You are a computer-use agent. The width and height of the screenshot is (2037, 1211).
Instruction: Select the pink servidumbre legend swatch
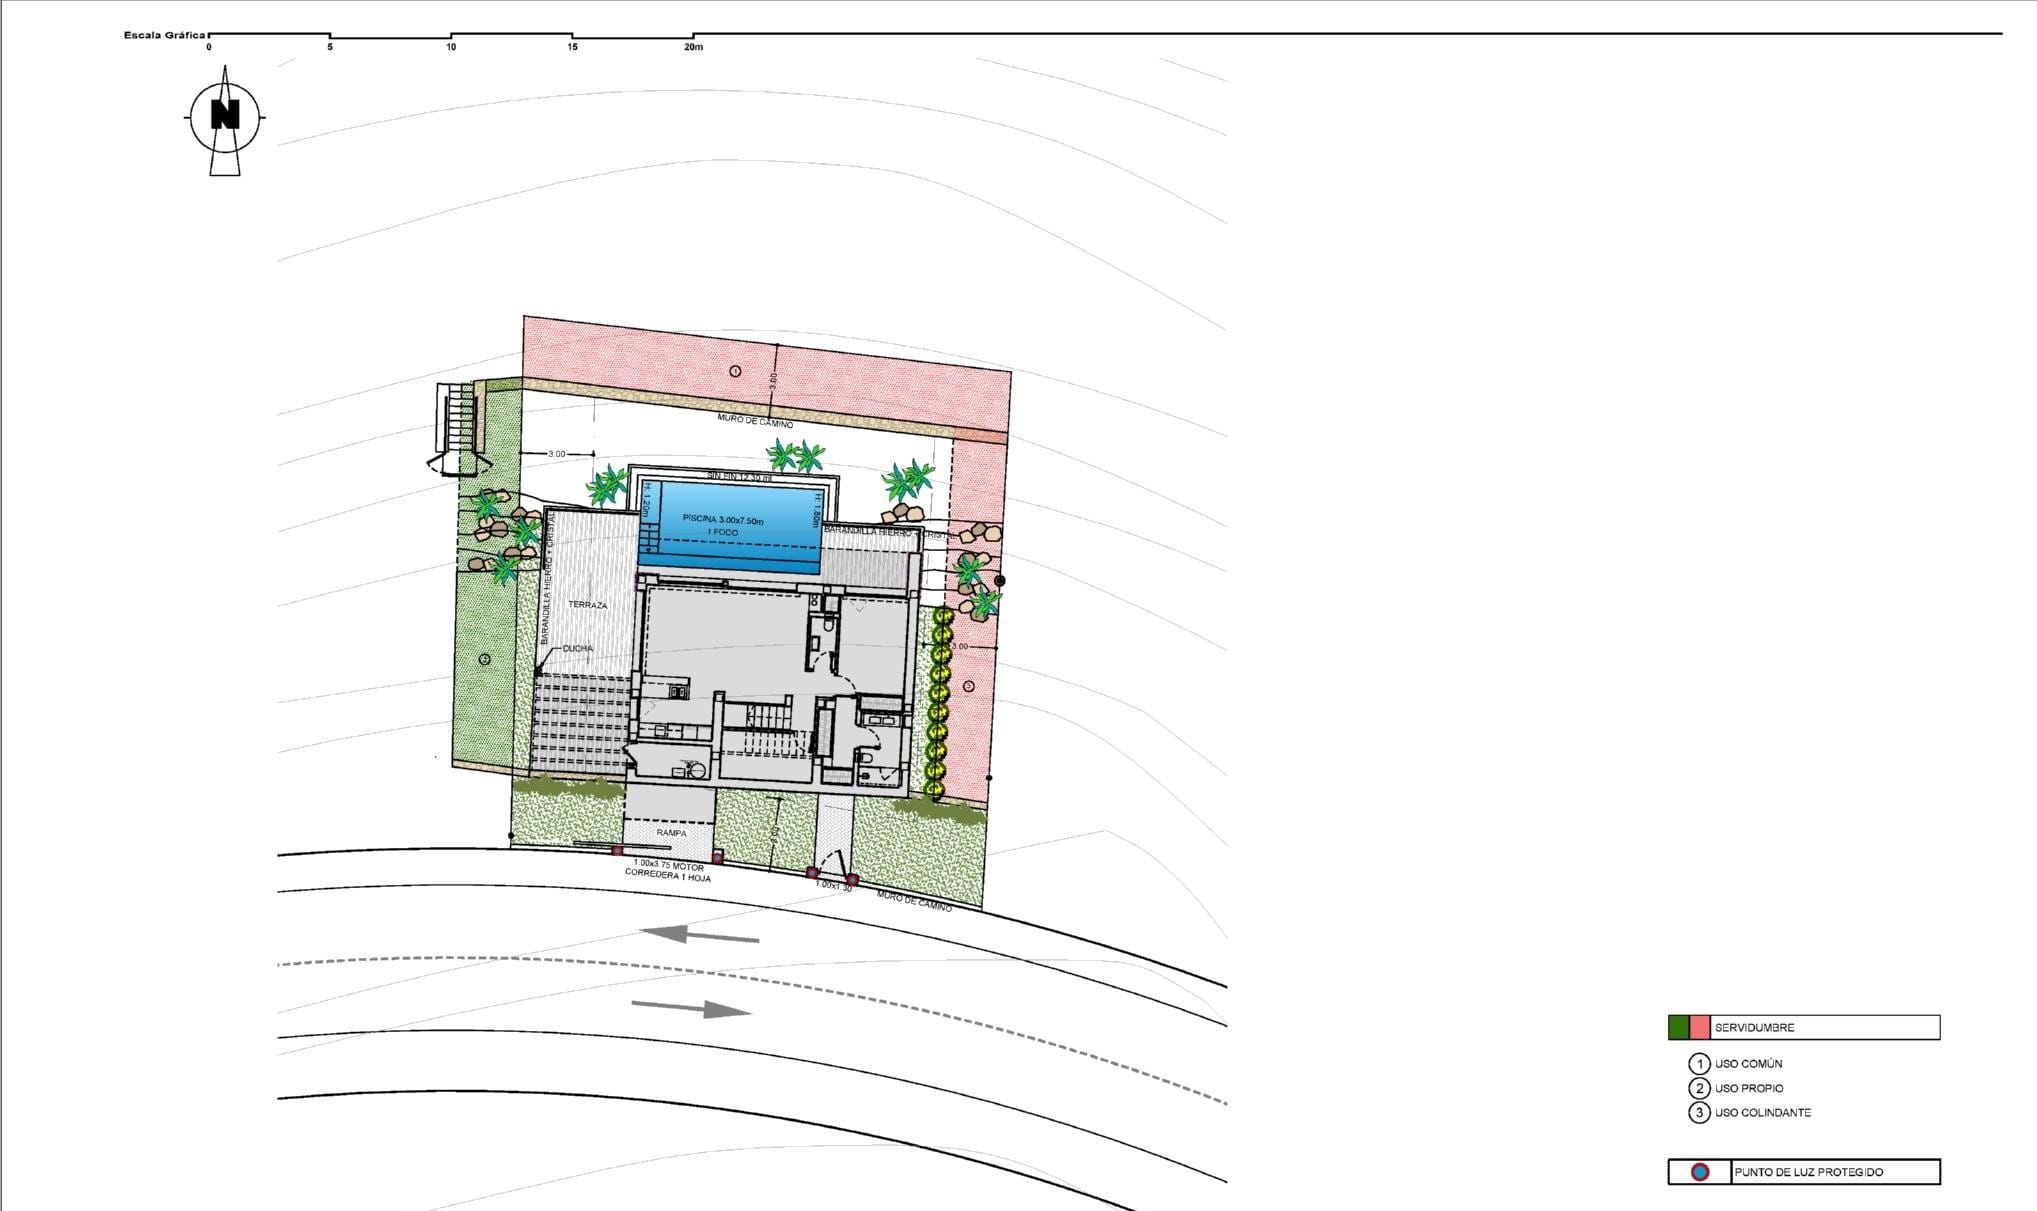(x=1699, y=1027)
